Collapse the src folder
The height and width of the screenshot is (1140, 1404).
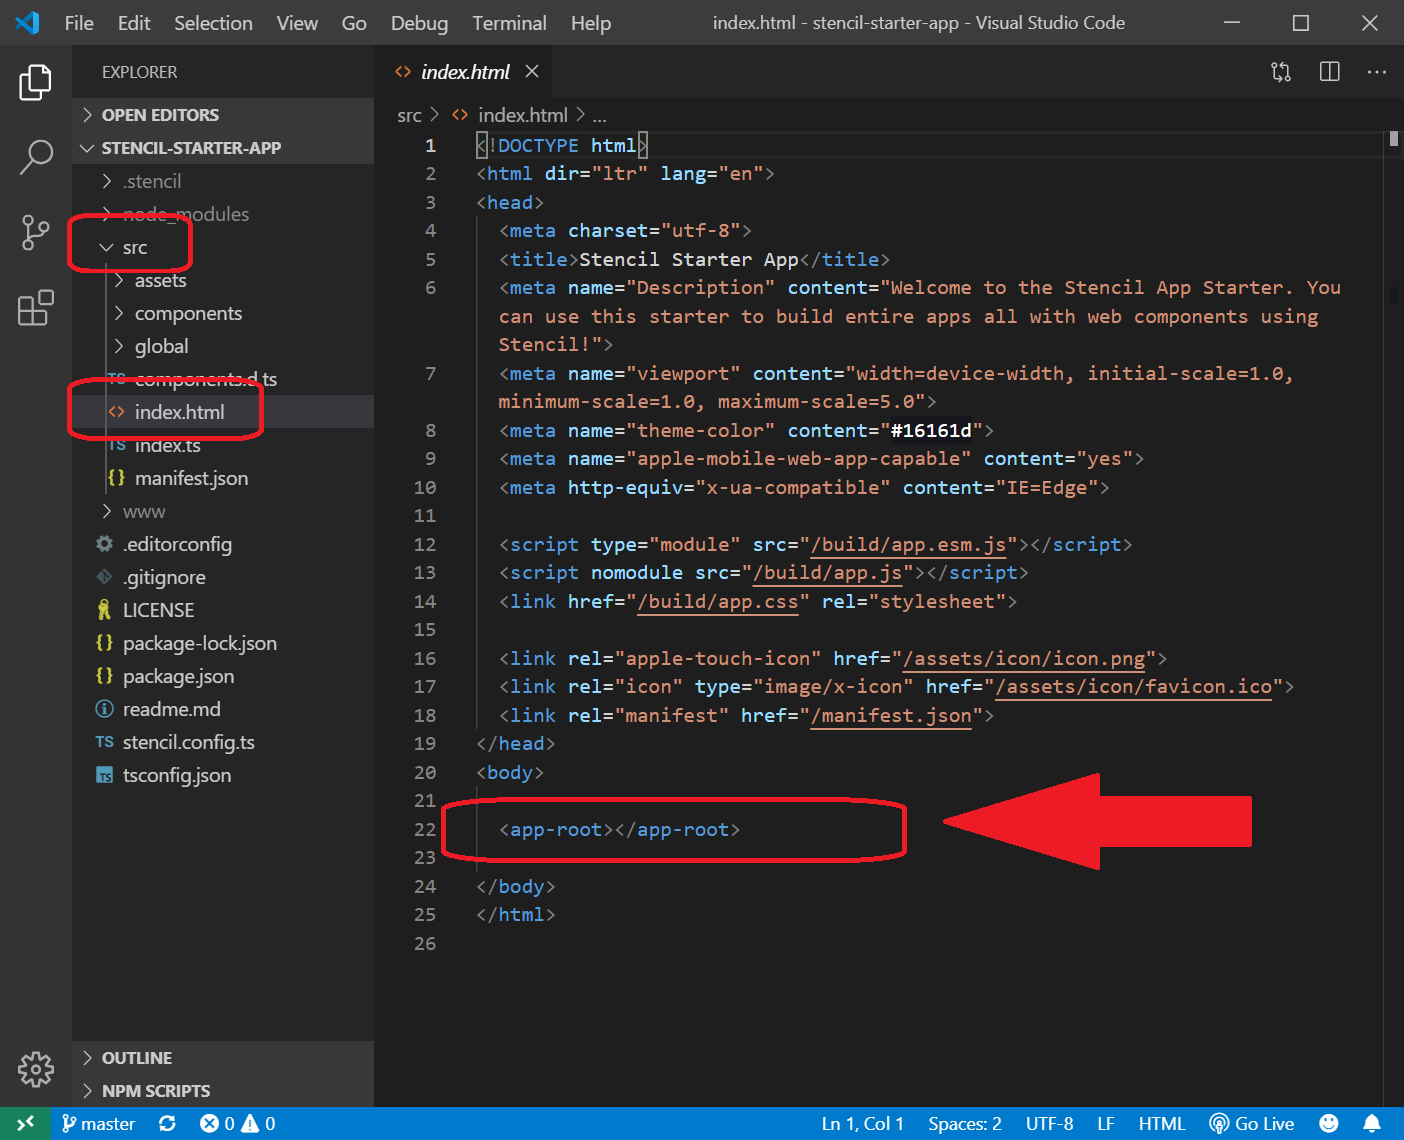point(223,247)
